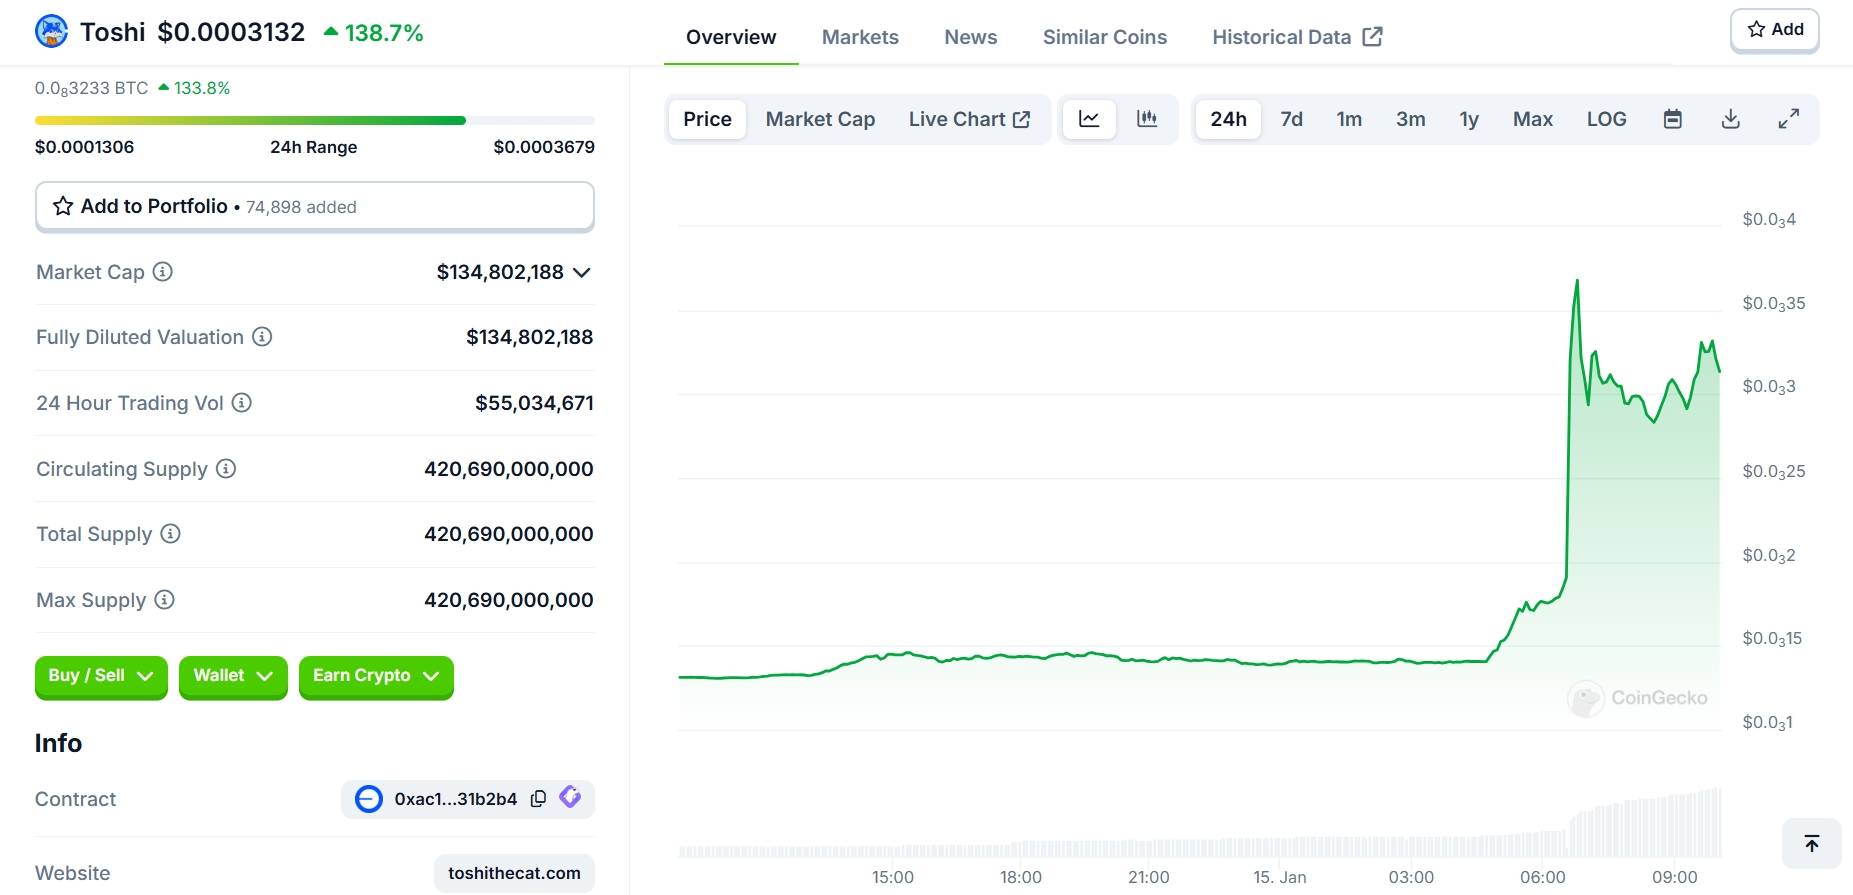Set chart range to 24h
Viewport: 1853px width, 895px height.
click(x=1228, y=119)
